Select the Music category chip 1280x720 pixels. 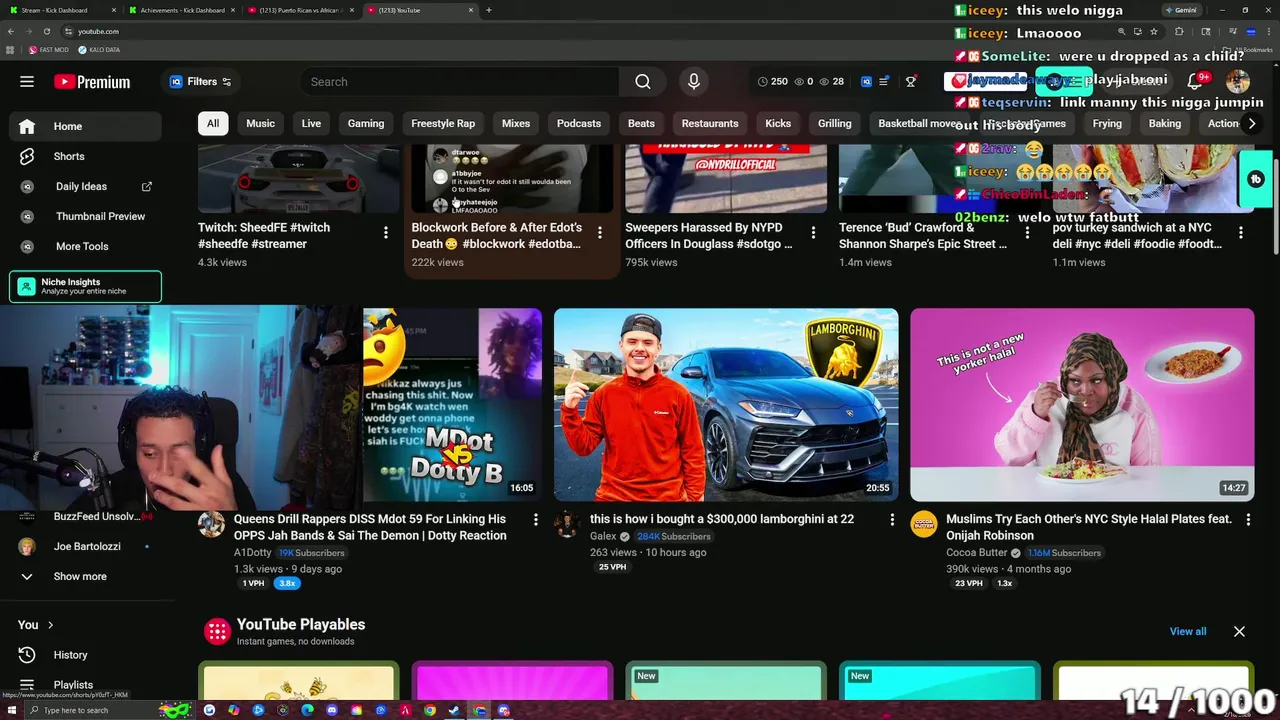pos(260,124)
